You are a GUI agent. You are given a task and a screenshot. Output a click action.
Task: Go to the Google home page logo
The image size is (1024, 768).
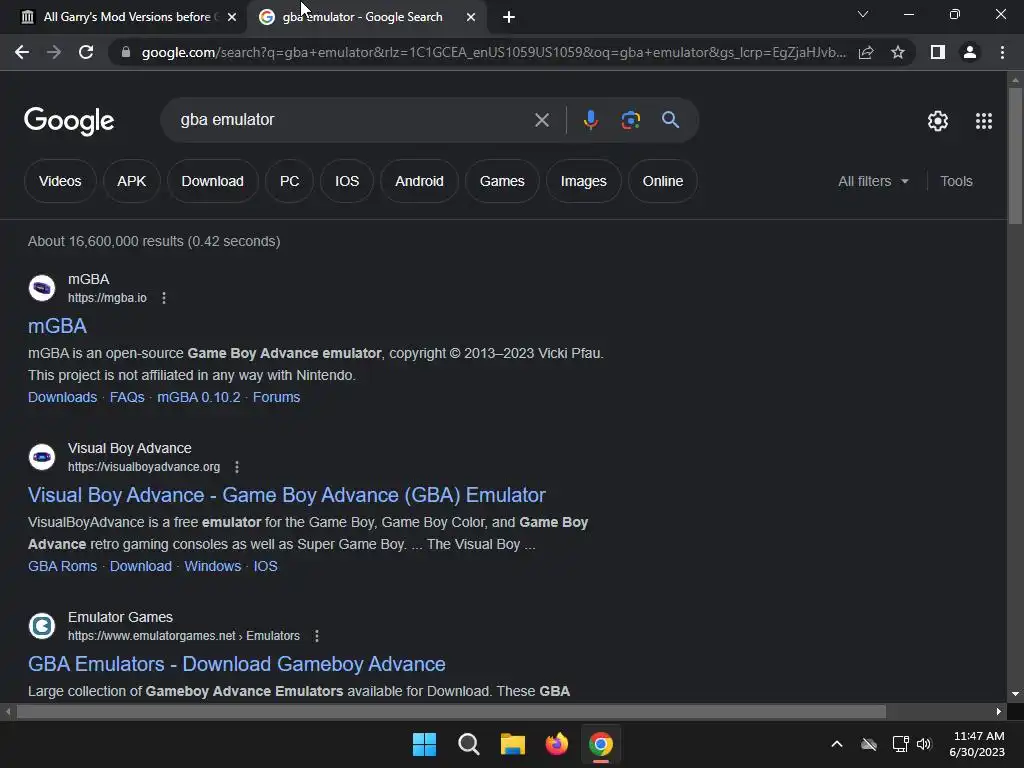(x=69, y=121)
